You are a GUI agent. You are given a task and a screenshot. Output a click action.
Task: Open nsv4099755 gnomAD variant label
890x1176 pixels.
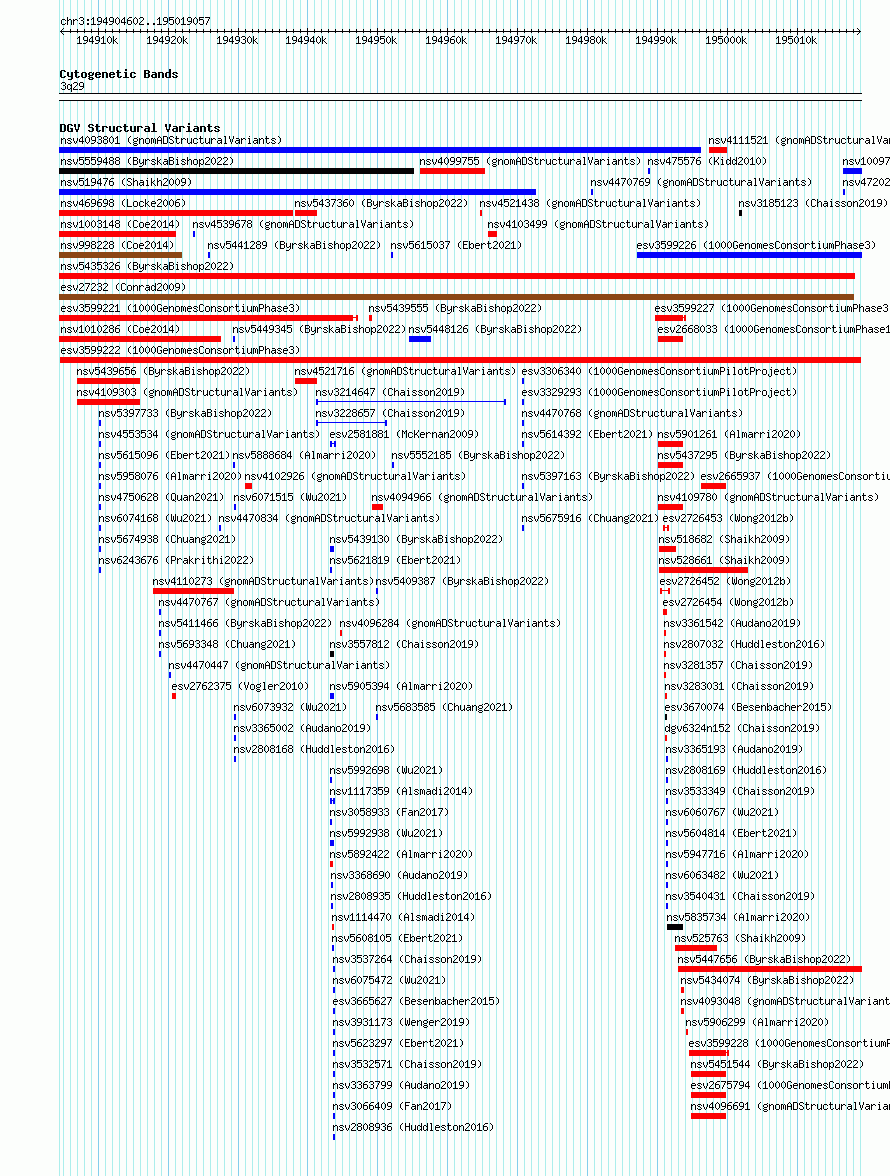coord(530,161)
